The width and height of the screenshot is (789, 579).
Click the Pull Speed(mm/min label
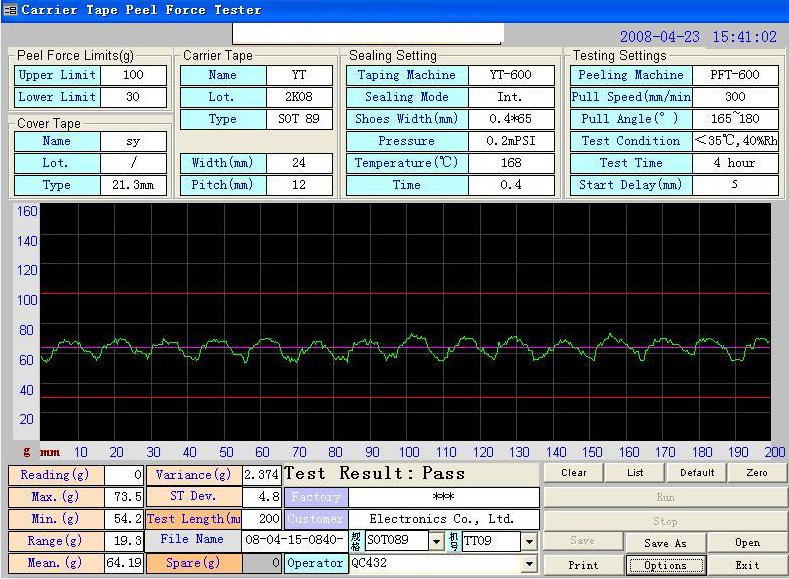(631, 97)
